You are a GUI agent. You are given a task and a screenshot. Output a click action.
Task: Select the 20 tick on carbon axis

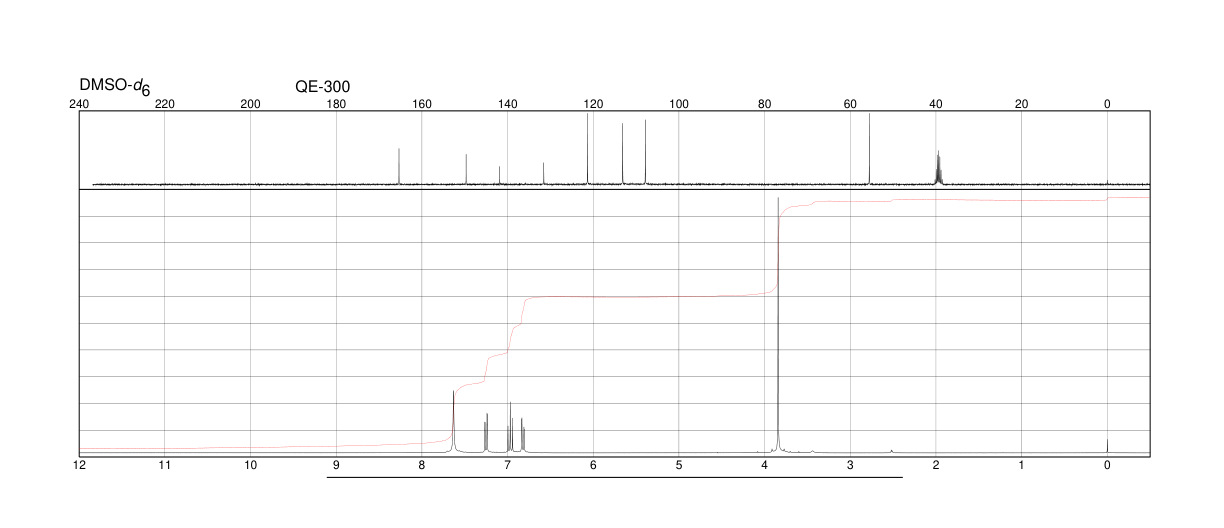tap(1021, 104)
